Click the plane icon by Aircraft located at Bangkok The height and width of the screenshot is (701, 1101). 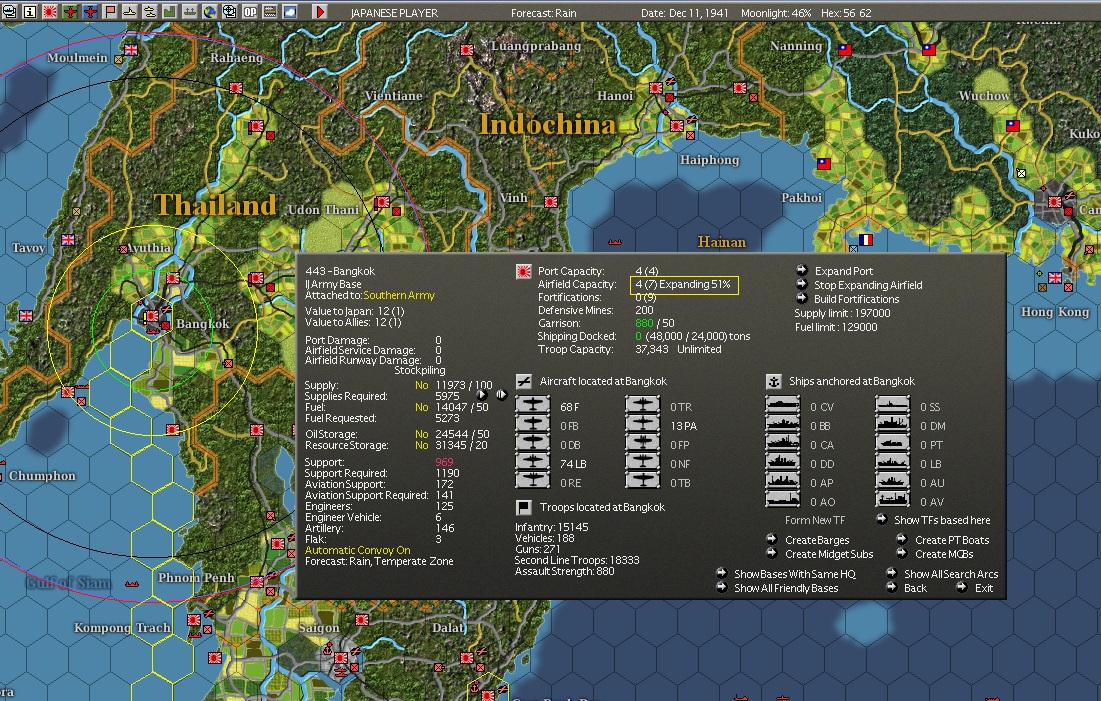[x=524, y=381]
